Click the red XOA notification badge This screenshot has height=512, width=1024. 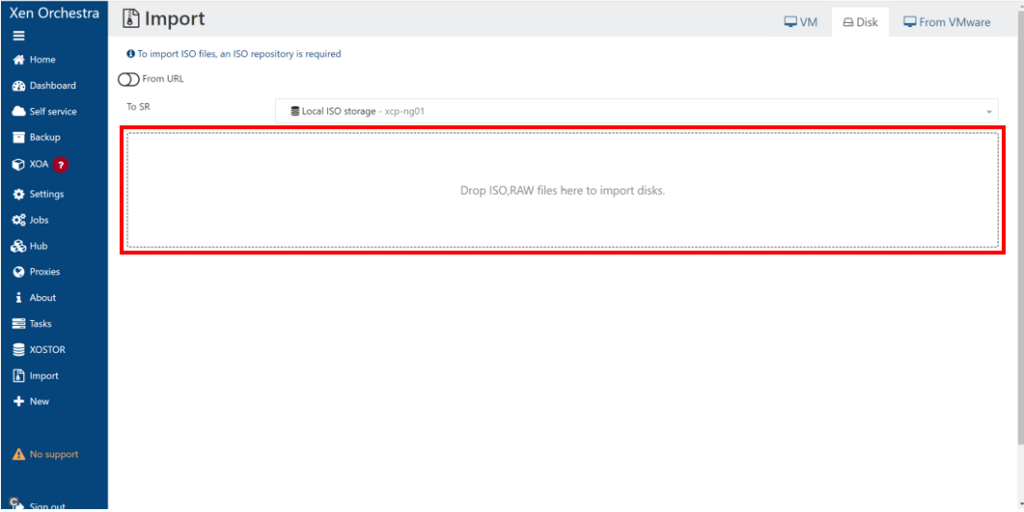(61, 165)
